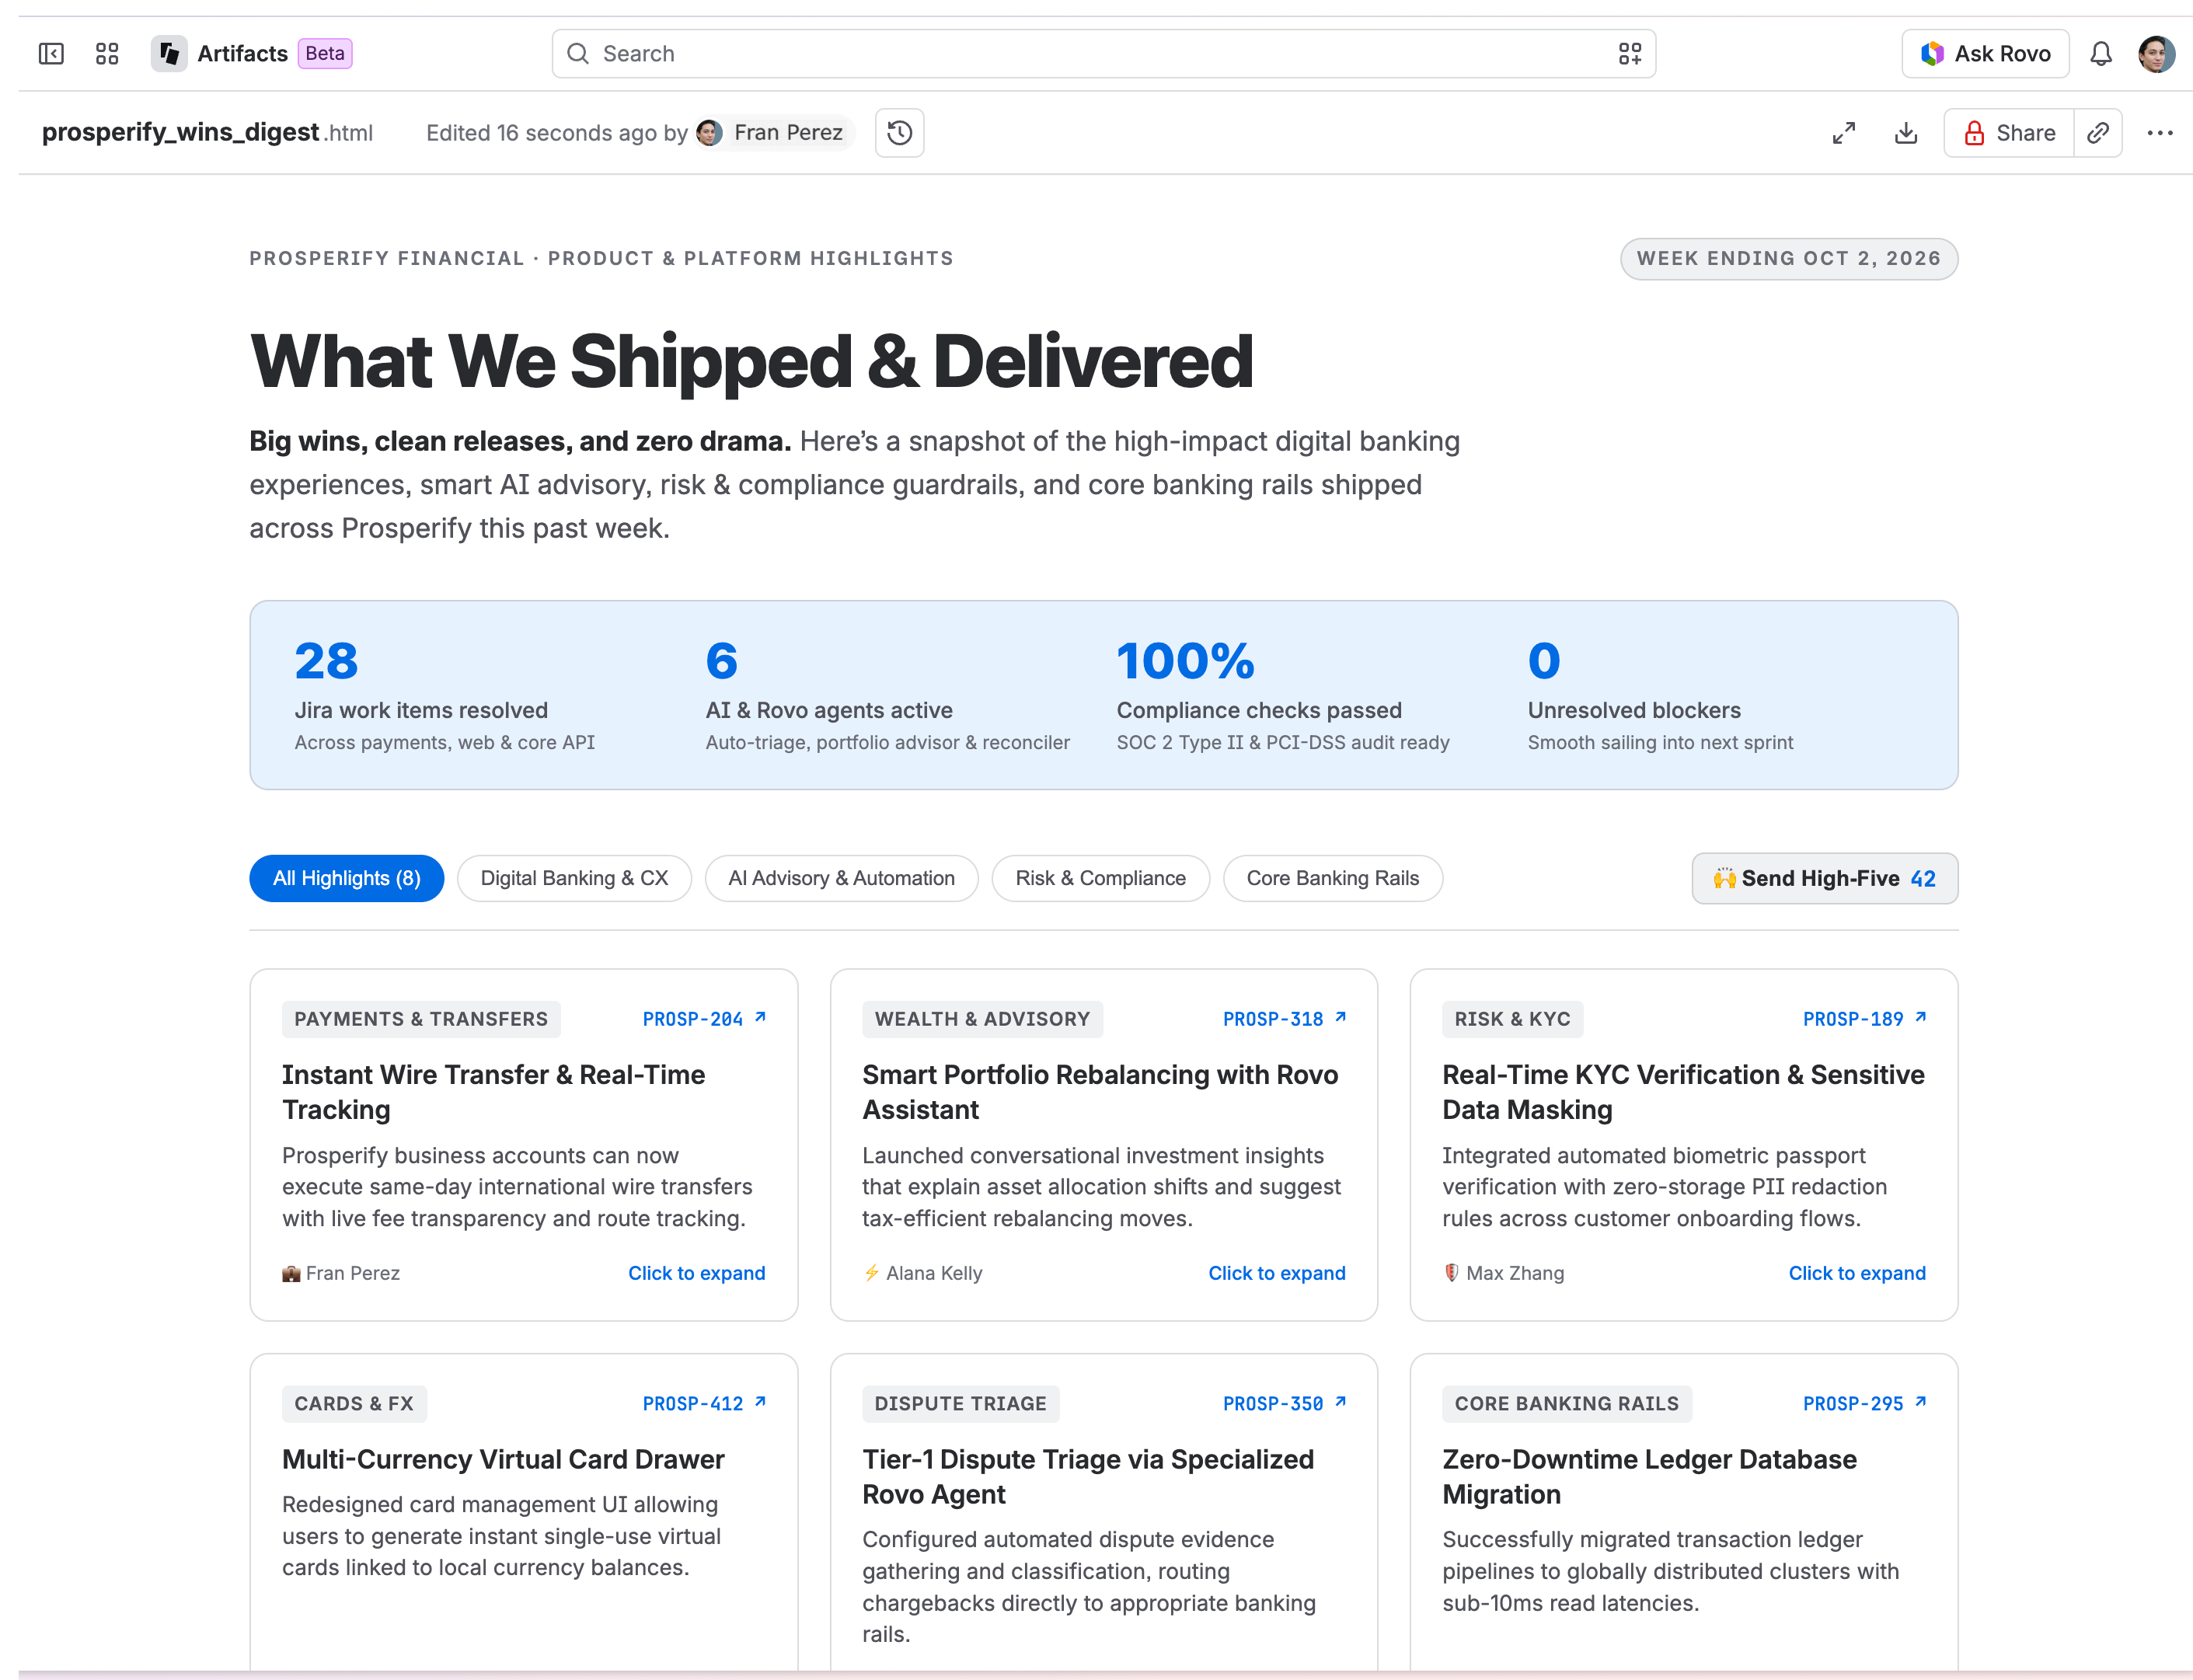Expand the Real-Time KYC Verification card

tap(1856, 1273)
